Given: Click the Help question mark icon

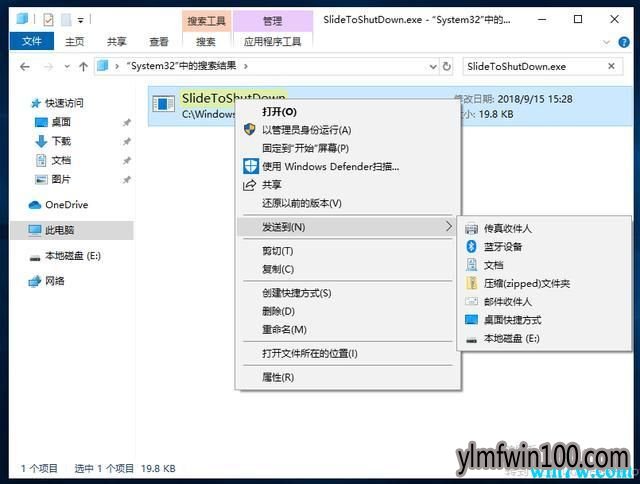Looking at the screenshot, I should tap(624, 42).
